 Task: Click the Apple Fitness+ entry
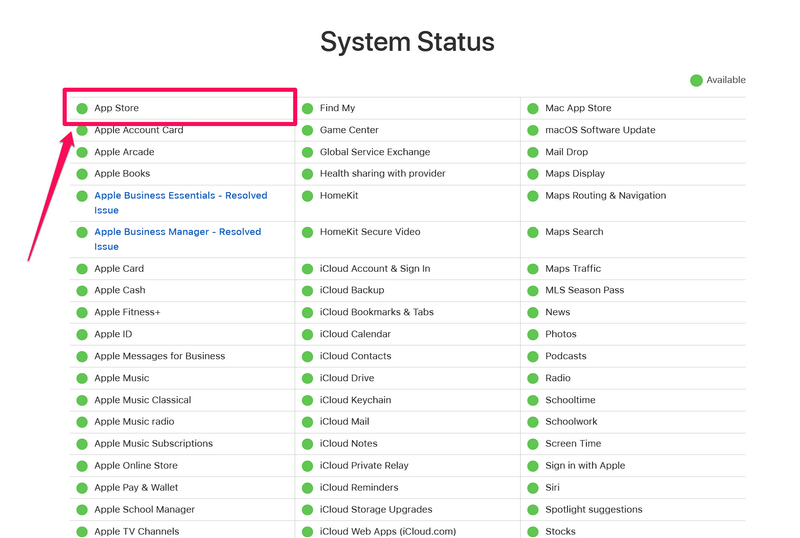pyautogui.click(x=127, y=312)
